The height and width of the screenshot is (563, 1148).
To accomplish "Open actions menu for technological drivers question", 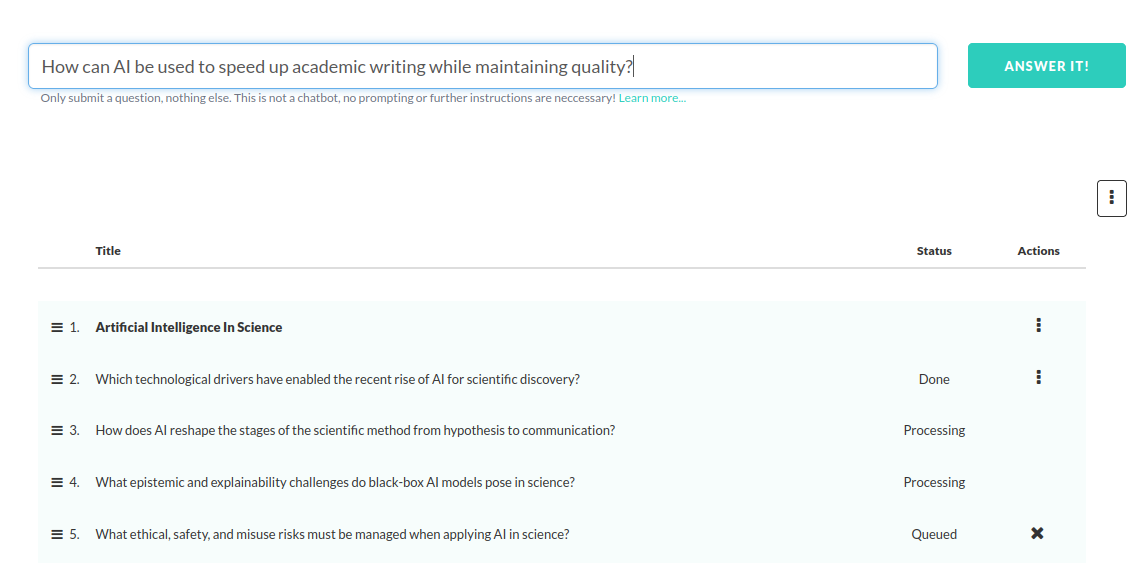I will tap(1039, 377).
